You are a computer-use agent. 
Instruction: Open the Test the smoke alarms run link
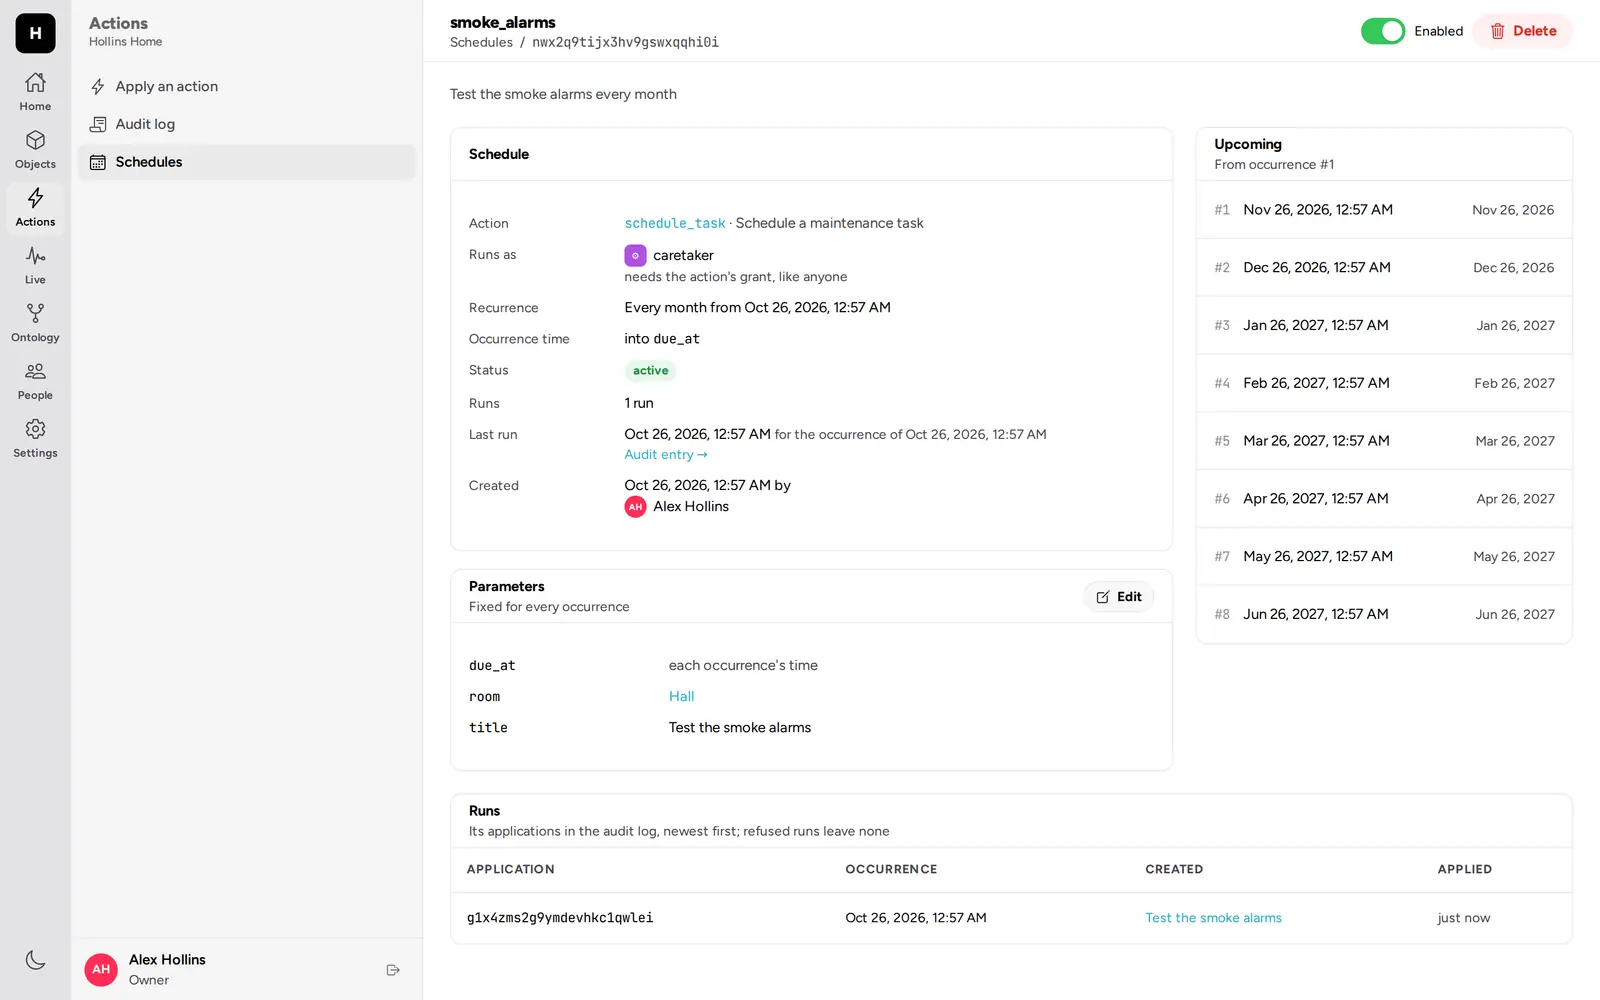pos(1213,918)
